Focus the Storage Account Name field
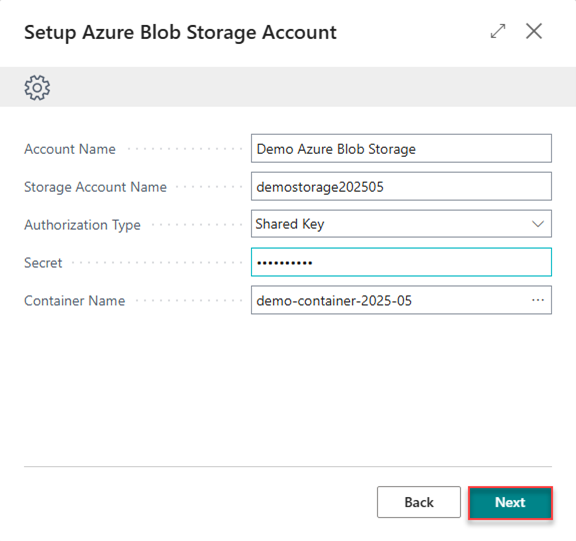Image resolution: width=576 pixels, height=541 pixels. pyautogui.click(x=401, y=187)
